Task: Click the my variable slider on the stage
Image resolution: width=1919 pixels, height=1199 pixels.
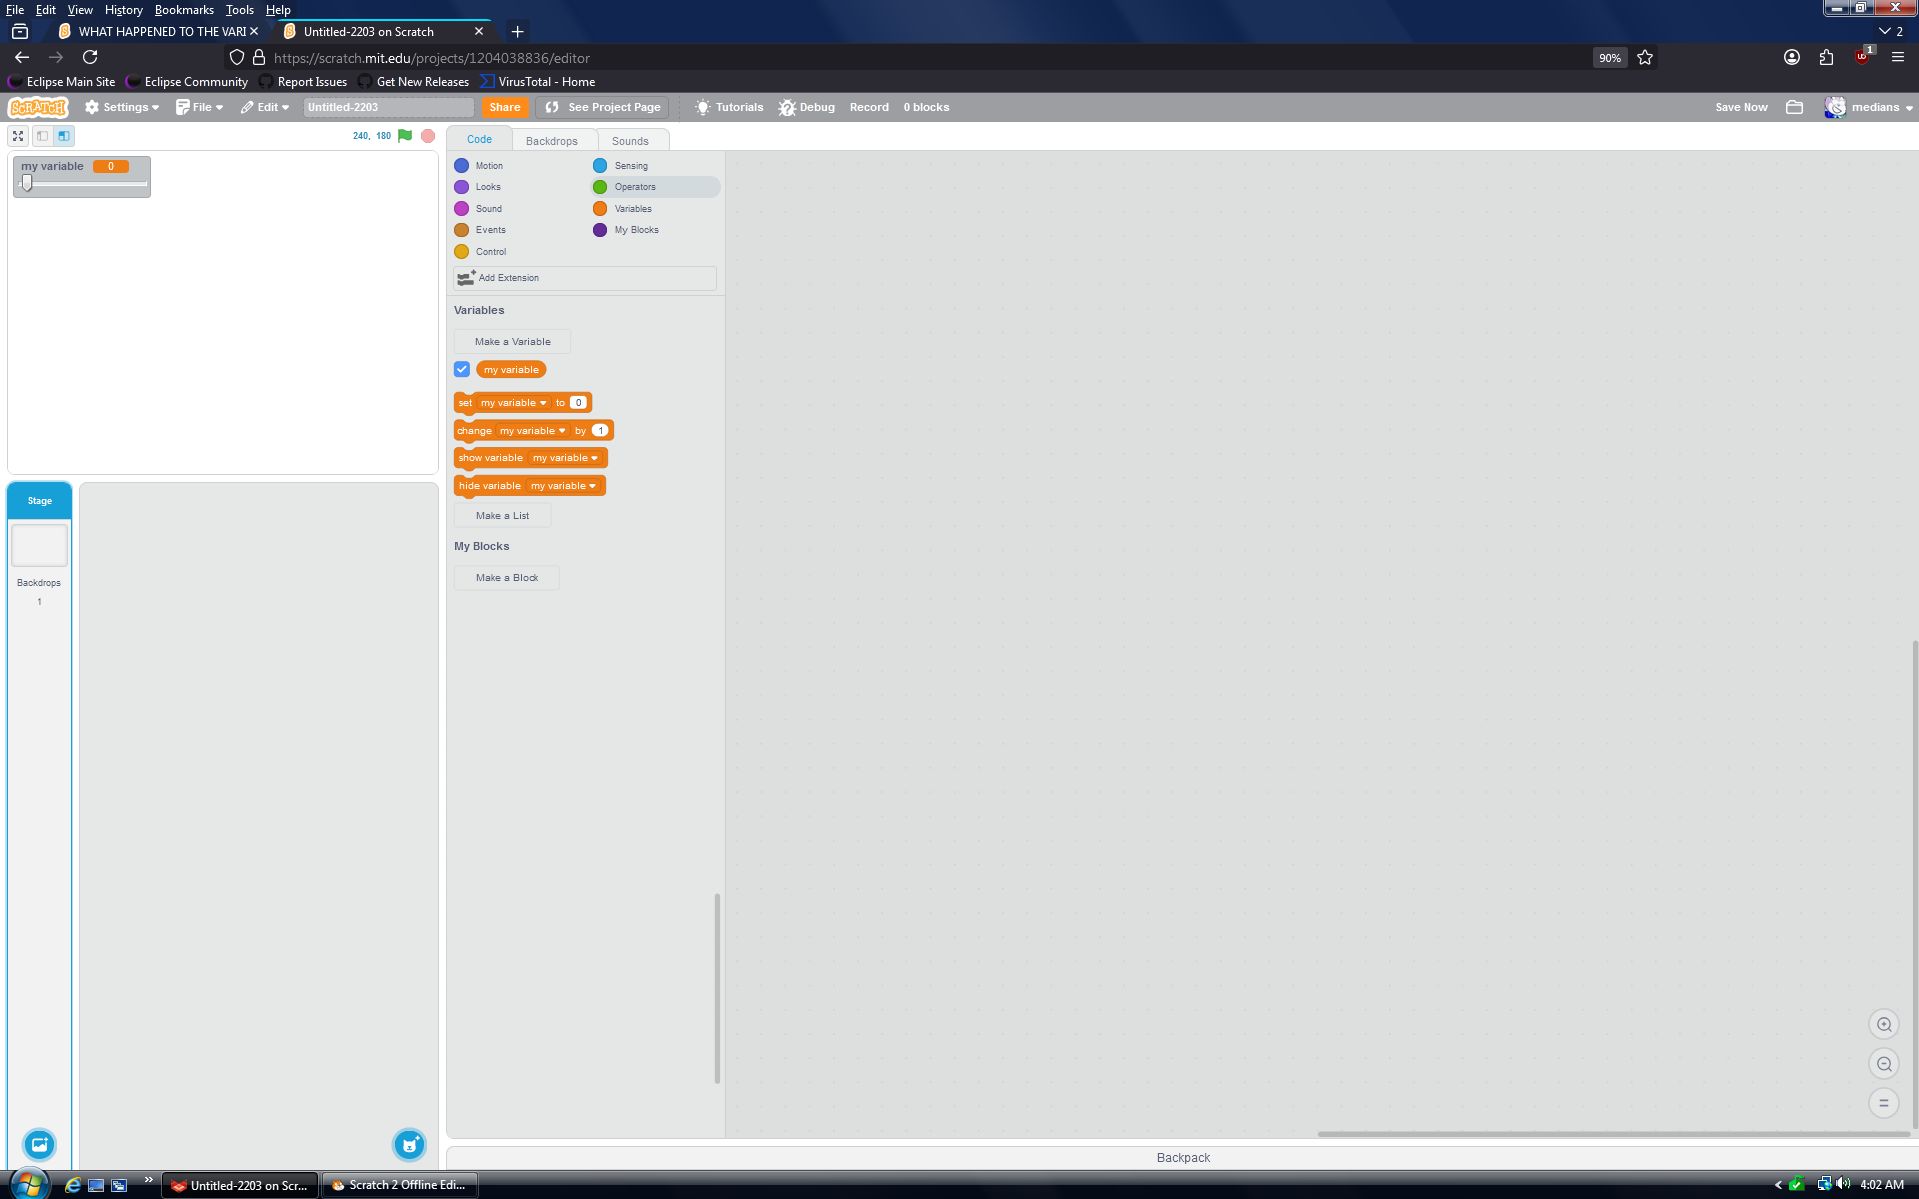Action: [x=29, y=184]
